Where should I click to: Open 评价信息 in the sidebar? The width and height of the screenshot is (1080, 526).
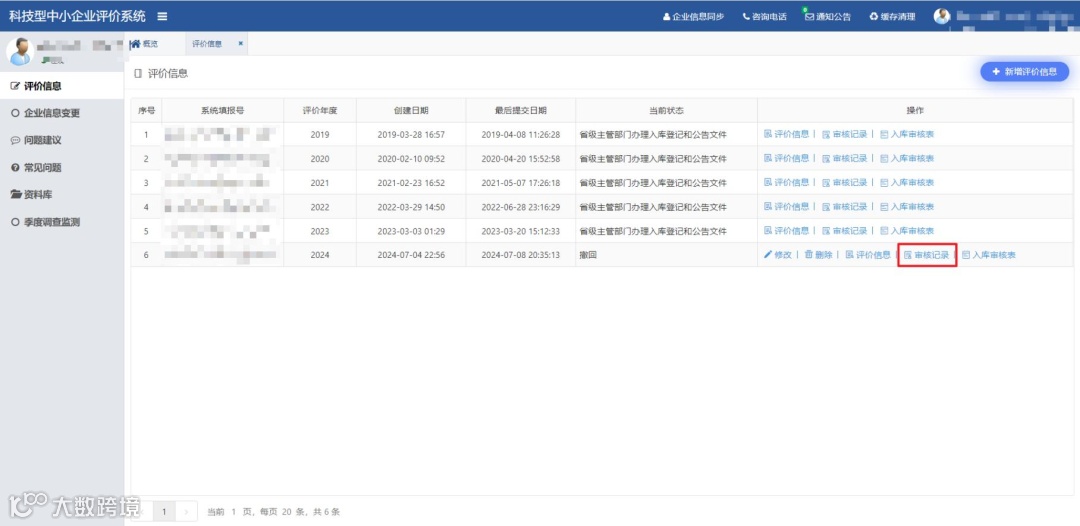62,86
